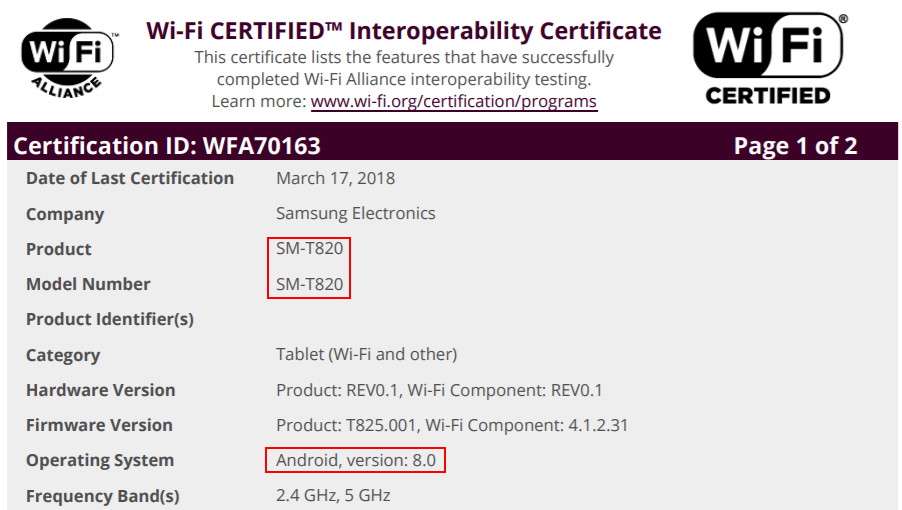
Task: Click the Tablet (Wi-Fi and other) category value
Action: [366, 354]
